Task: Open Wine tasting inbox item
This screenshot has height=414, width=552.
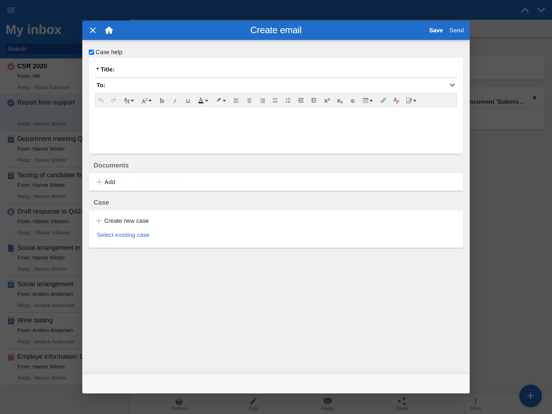Action: tap(41, 331)
